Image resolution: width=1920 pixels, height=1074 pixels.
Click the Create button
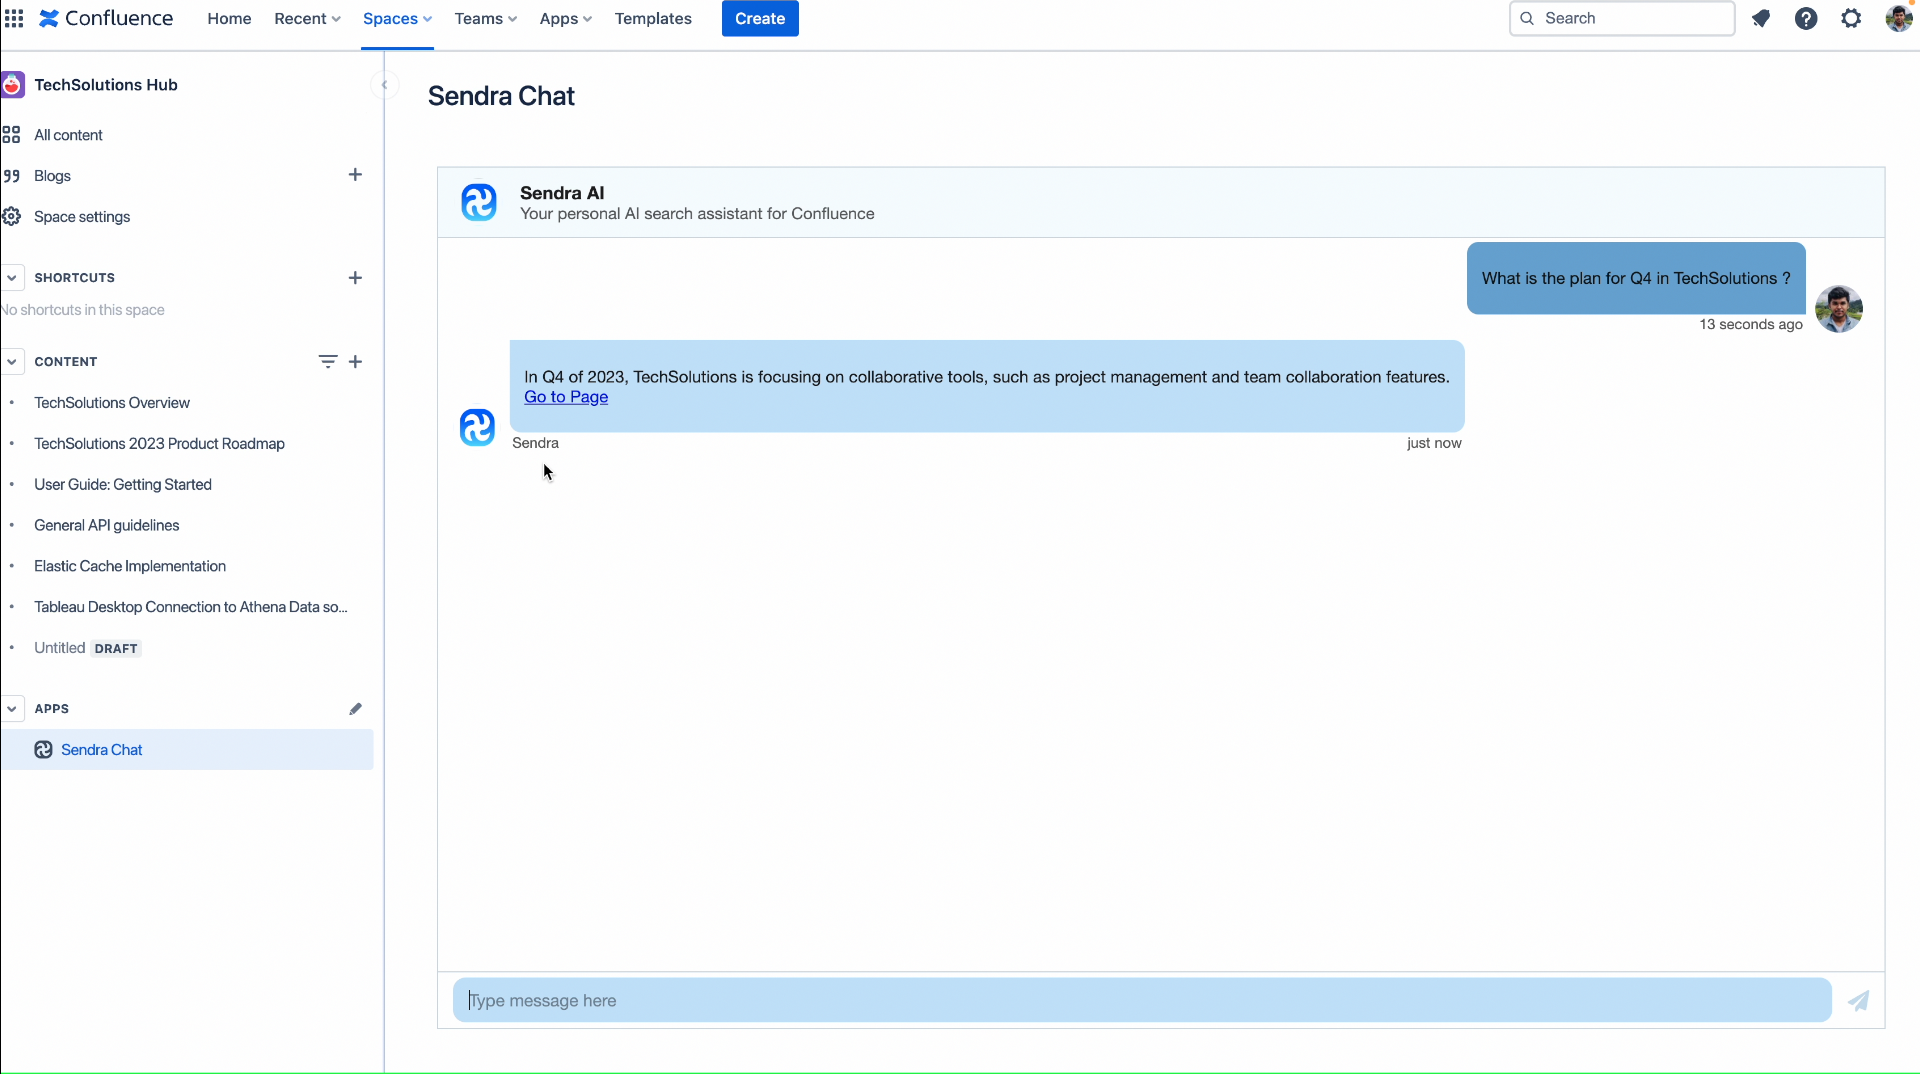point(760,18)
